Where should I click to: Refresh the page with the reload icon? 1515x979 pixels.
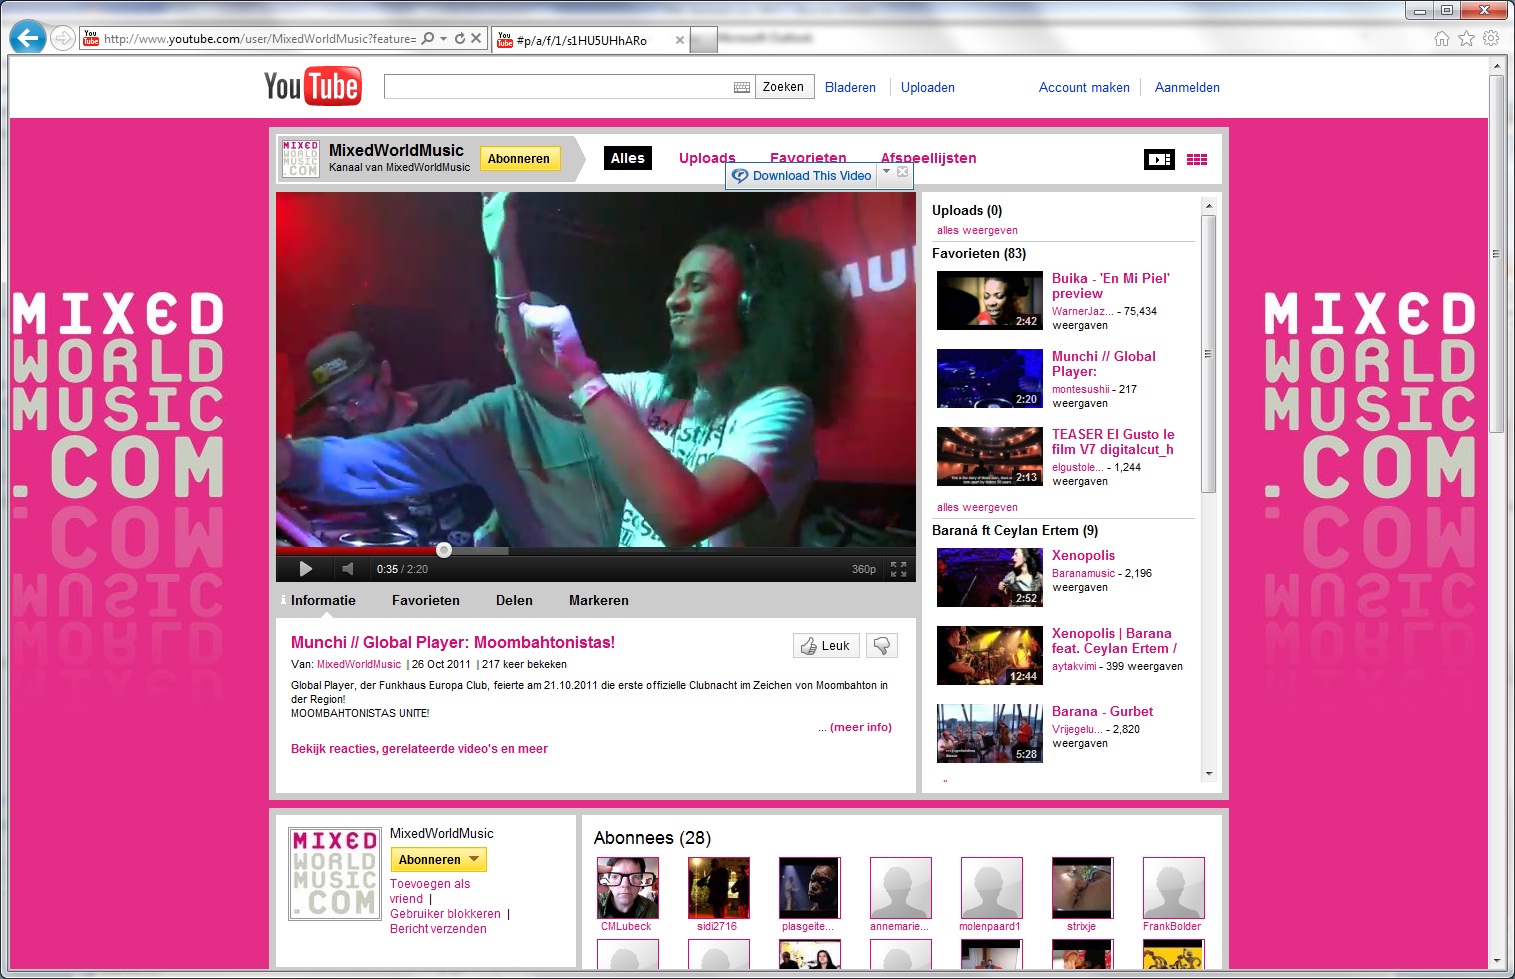[459, 38]
